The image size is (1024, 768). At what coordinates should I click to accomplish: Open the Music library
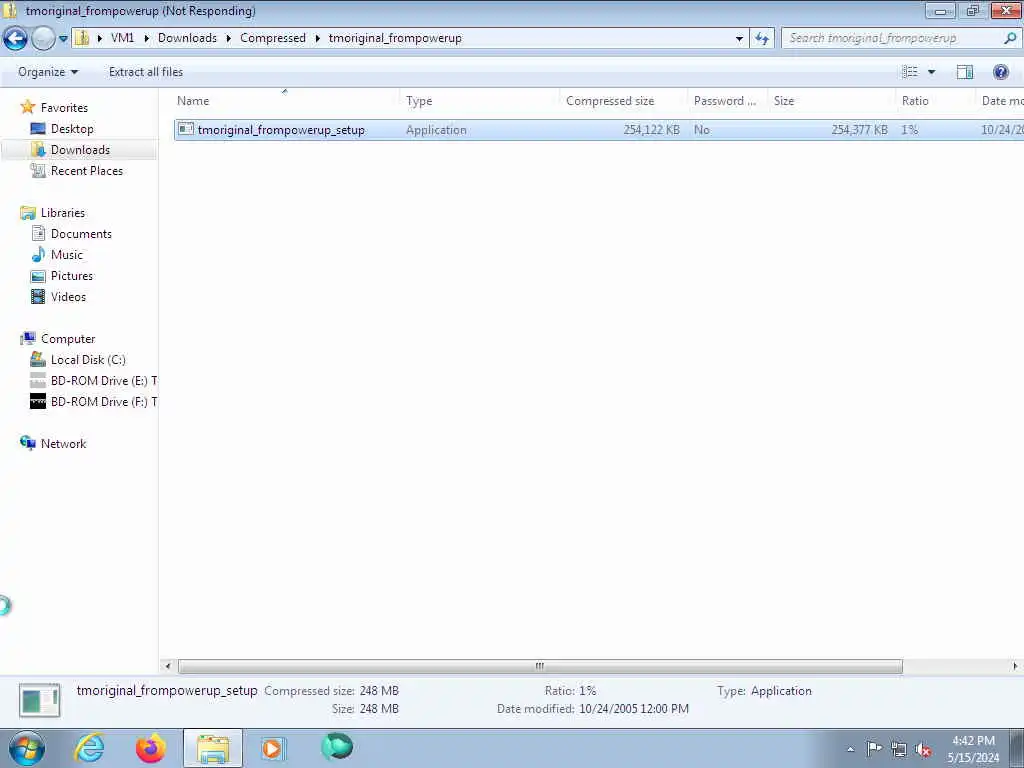67,255
